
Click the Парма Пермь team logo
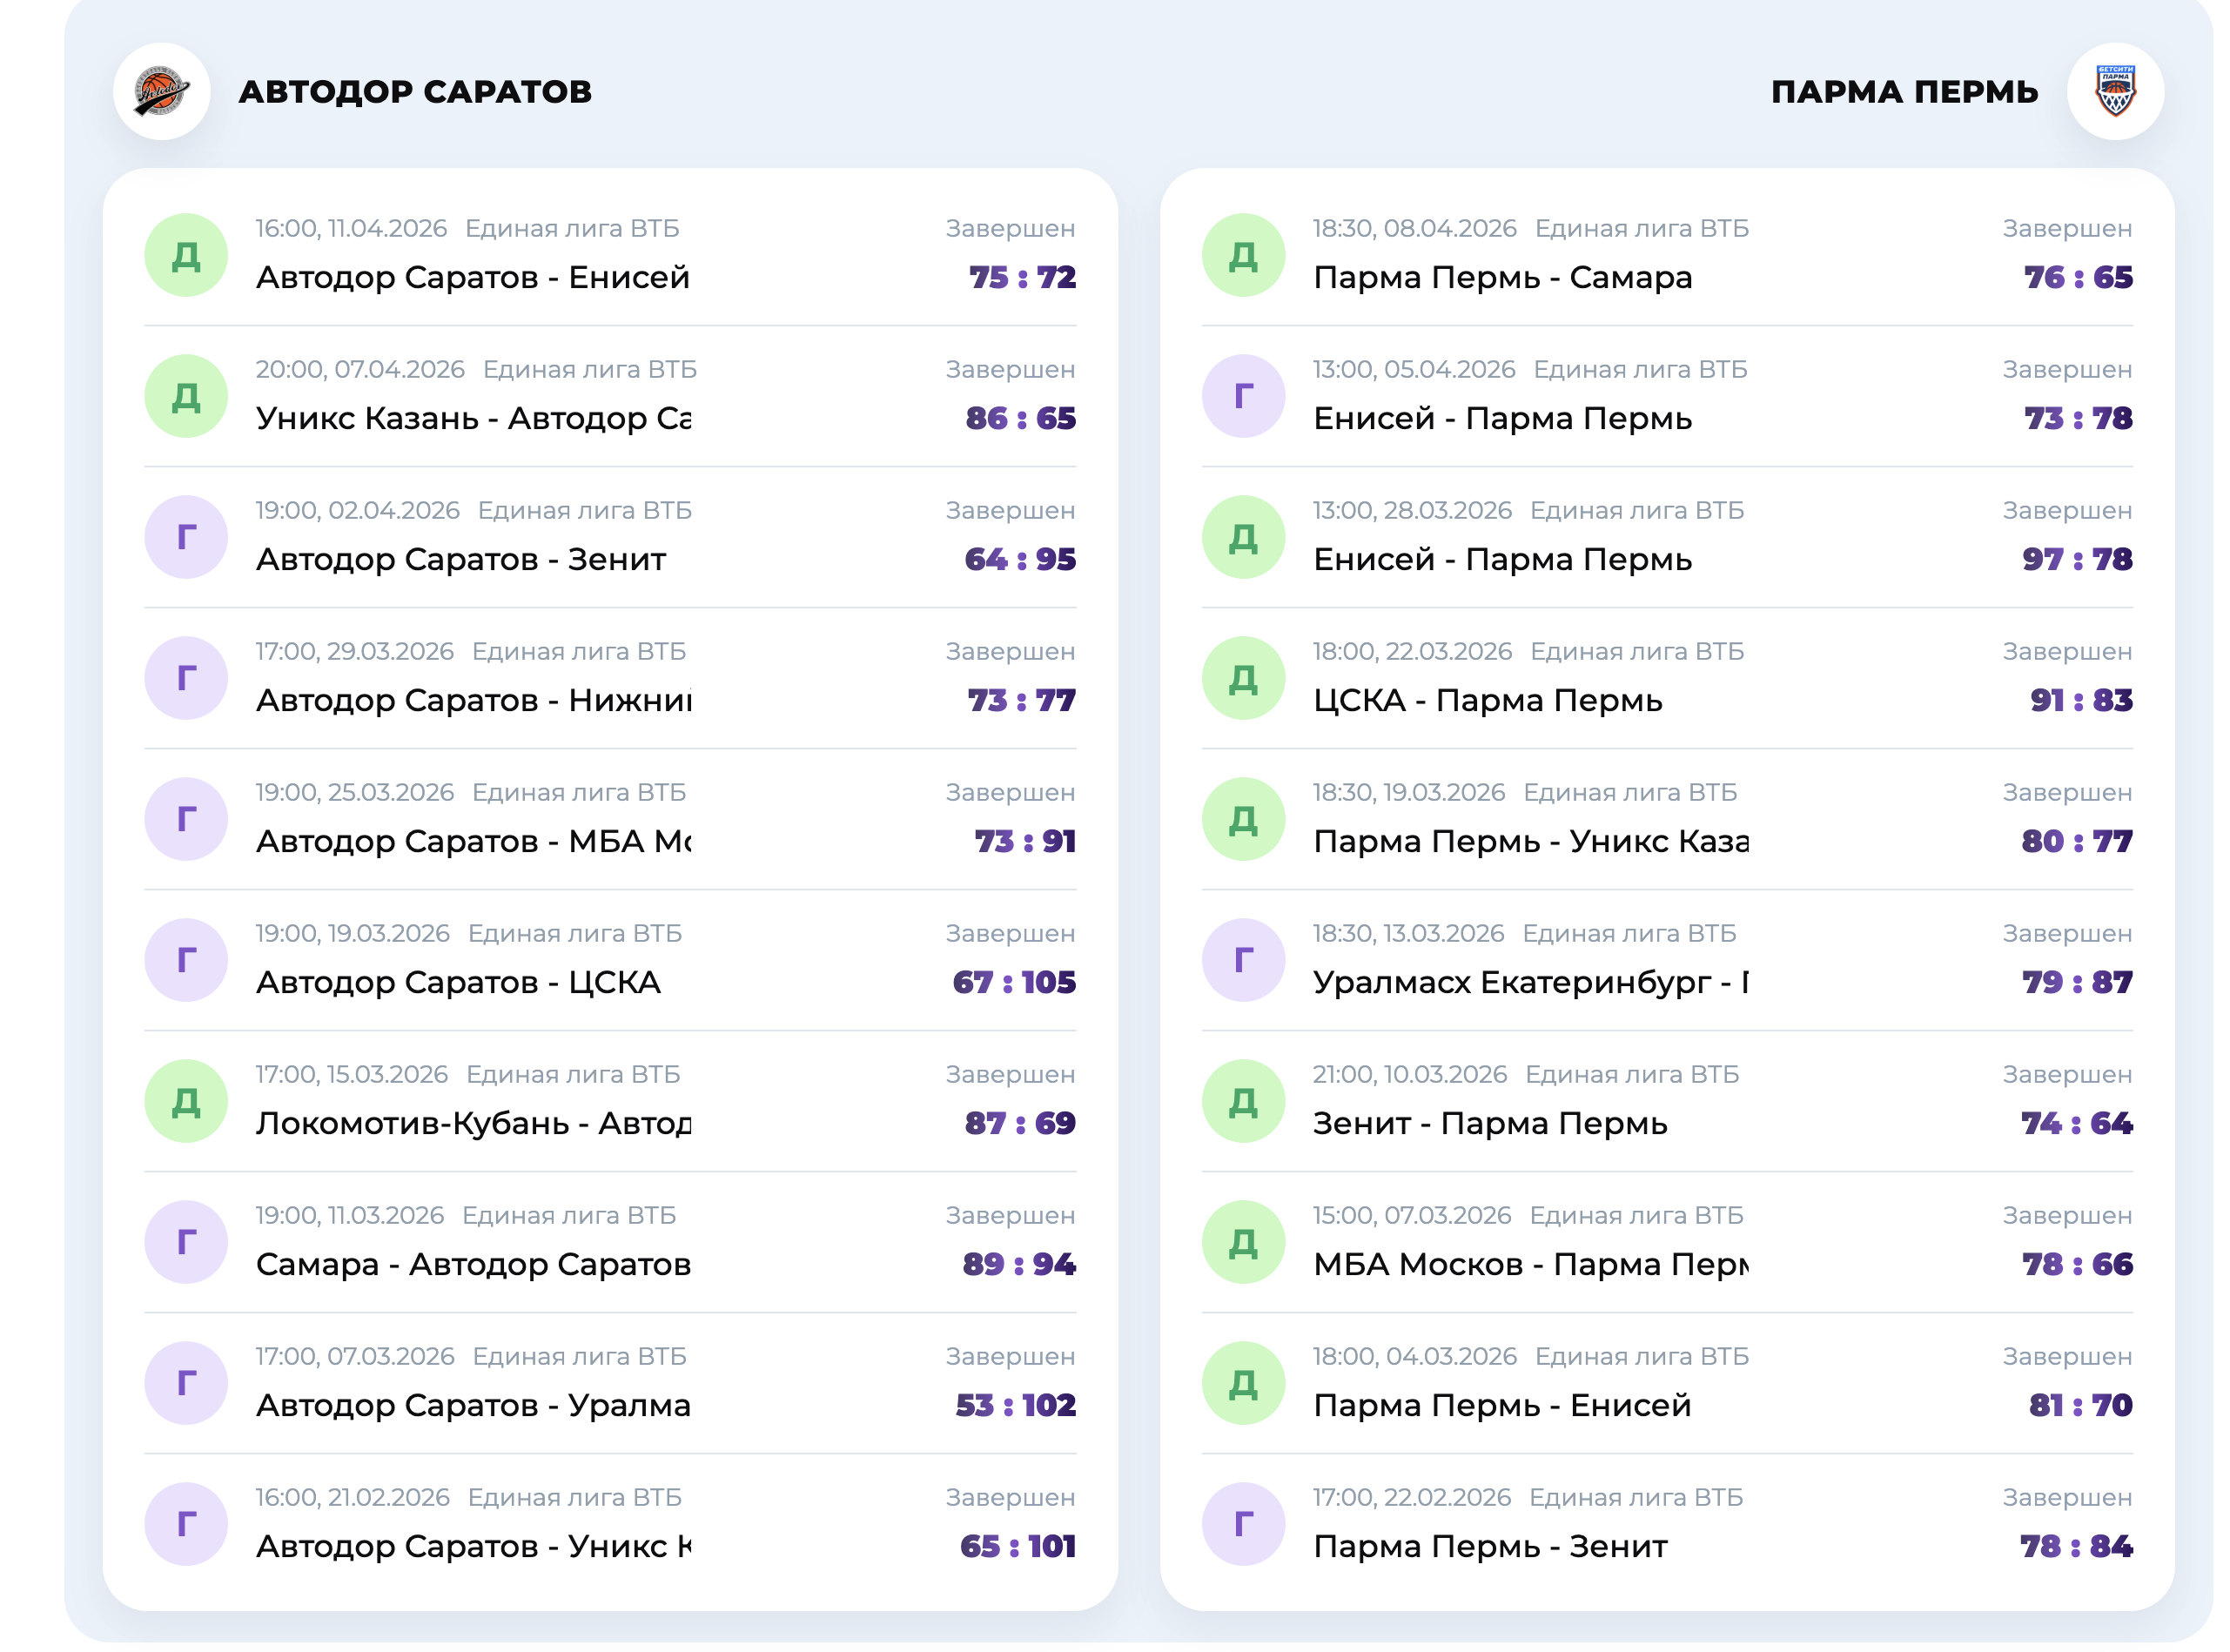click(2114, 91)
